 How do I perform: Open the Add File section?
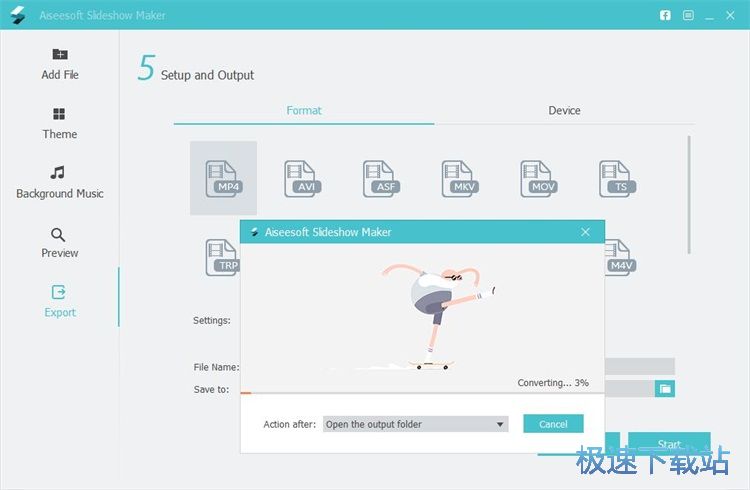pos(60,64)
